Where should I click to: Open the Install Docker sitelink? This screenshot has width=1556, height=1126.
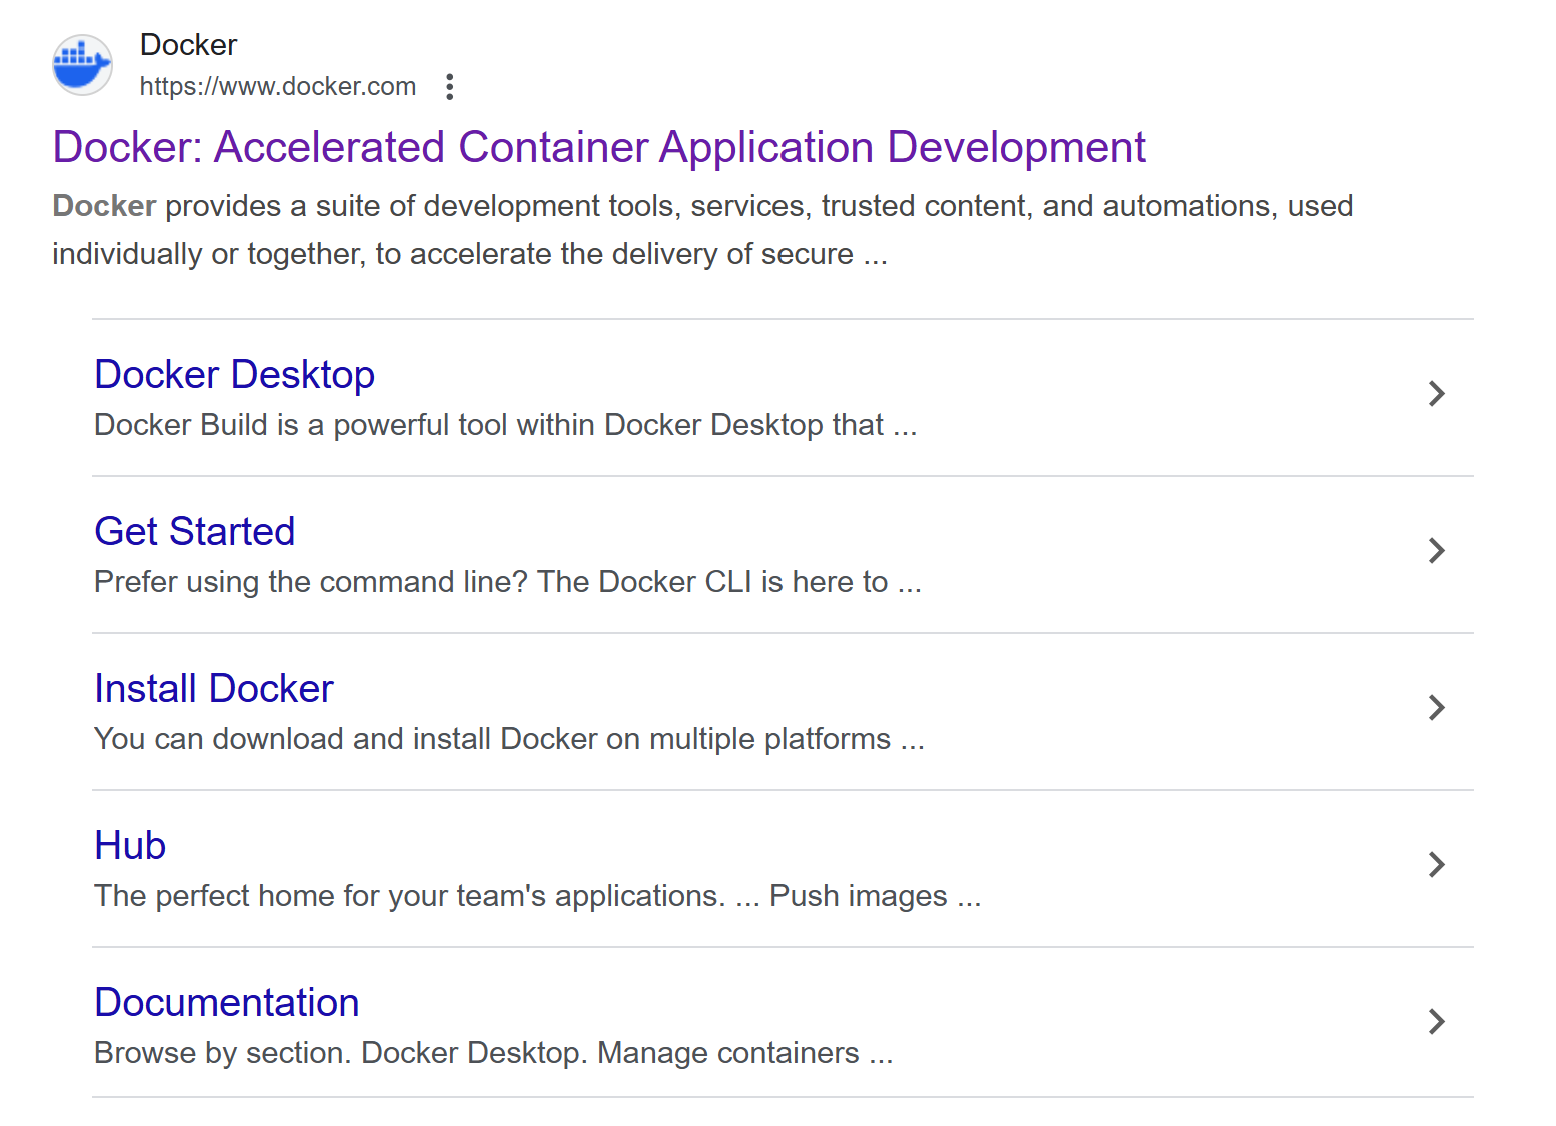tap(213, 688)
